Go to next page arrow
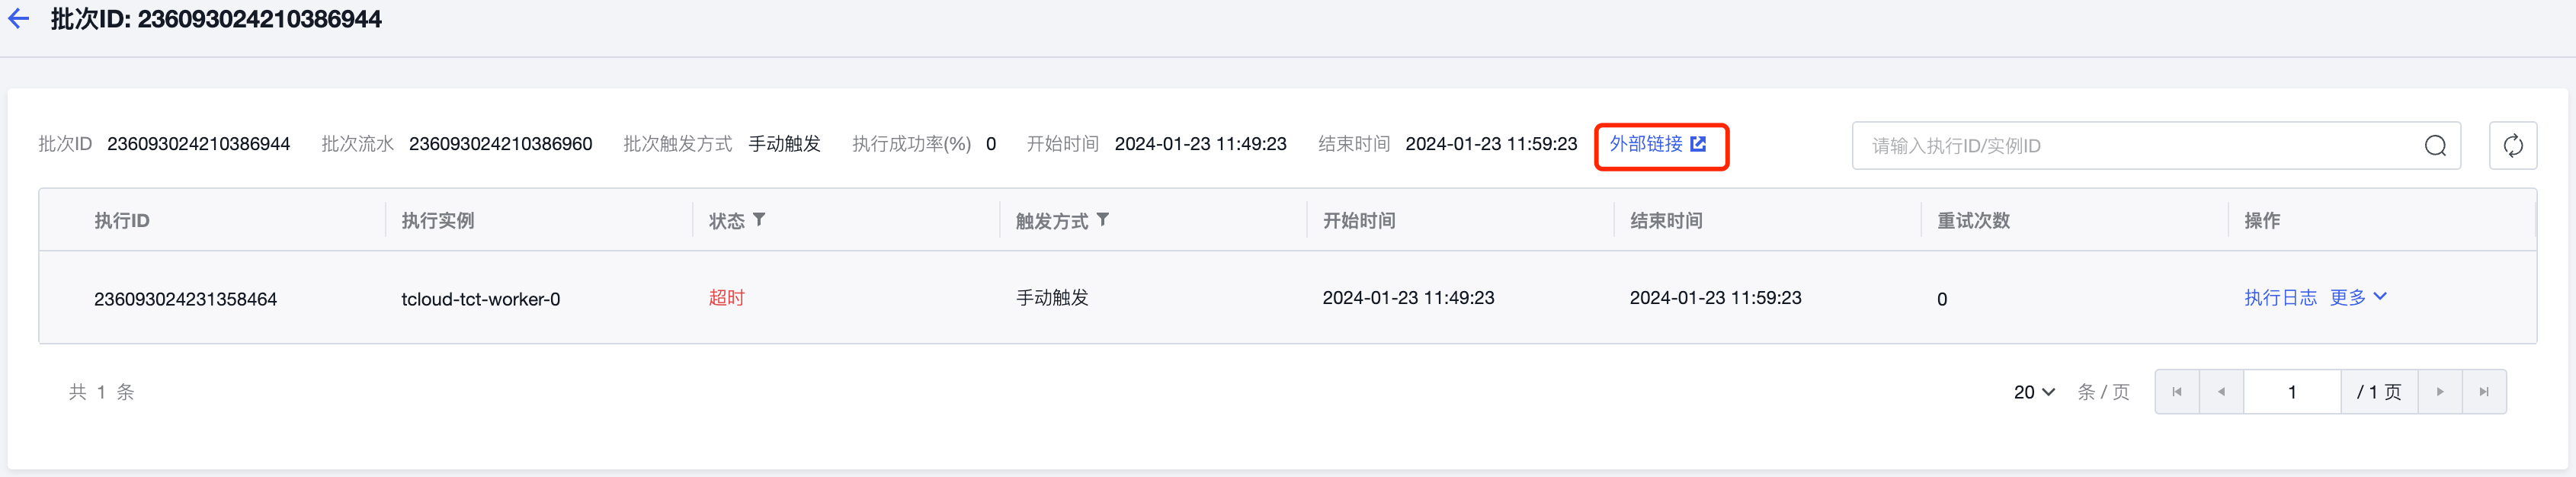 (x=2440, y=392)
